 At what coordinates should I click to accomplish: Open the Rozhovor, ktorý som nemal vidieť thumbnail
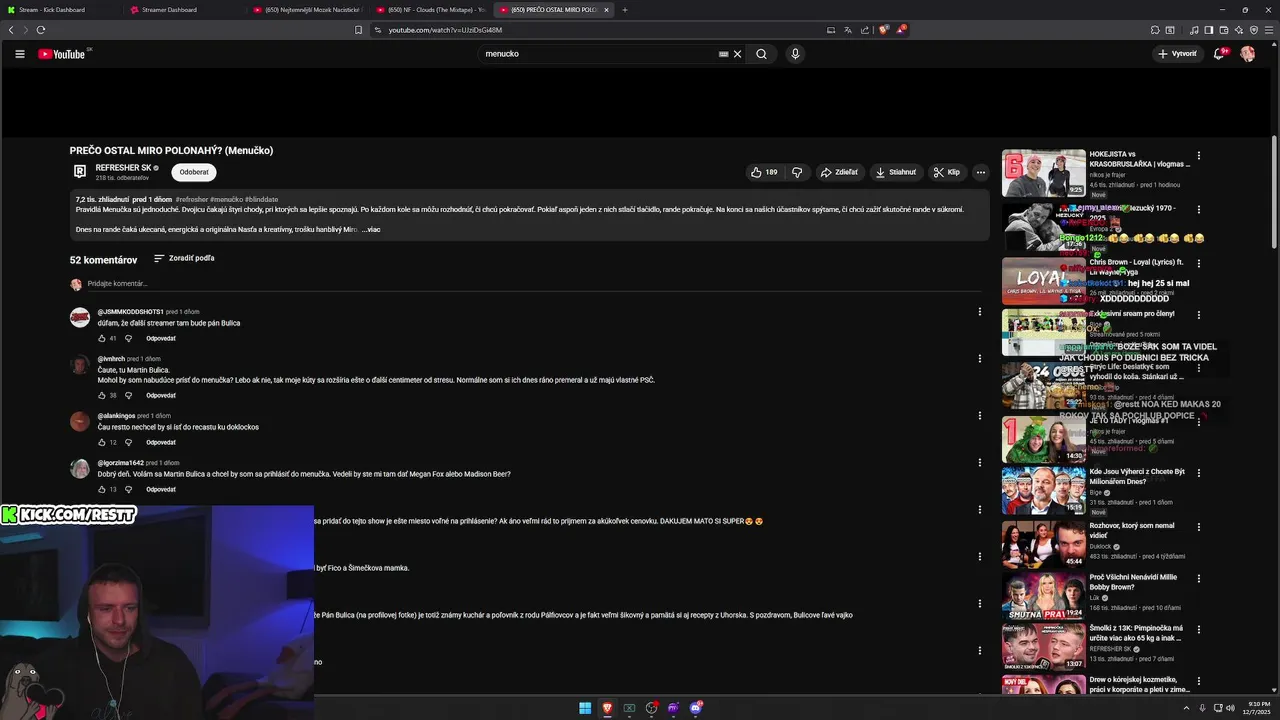point(1044,544)
